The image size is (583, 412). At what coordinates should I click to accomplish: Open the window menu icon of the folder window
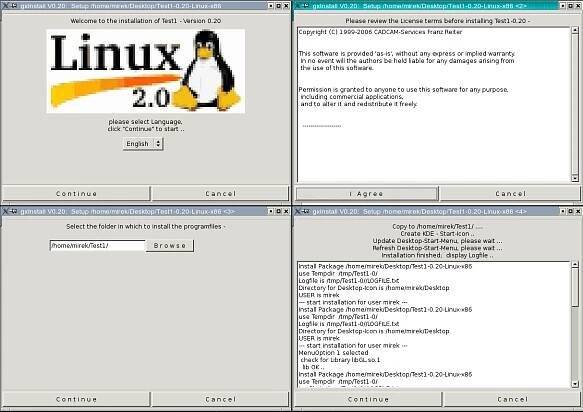(5, 211)
